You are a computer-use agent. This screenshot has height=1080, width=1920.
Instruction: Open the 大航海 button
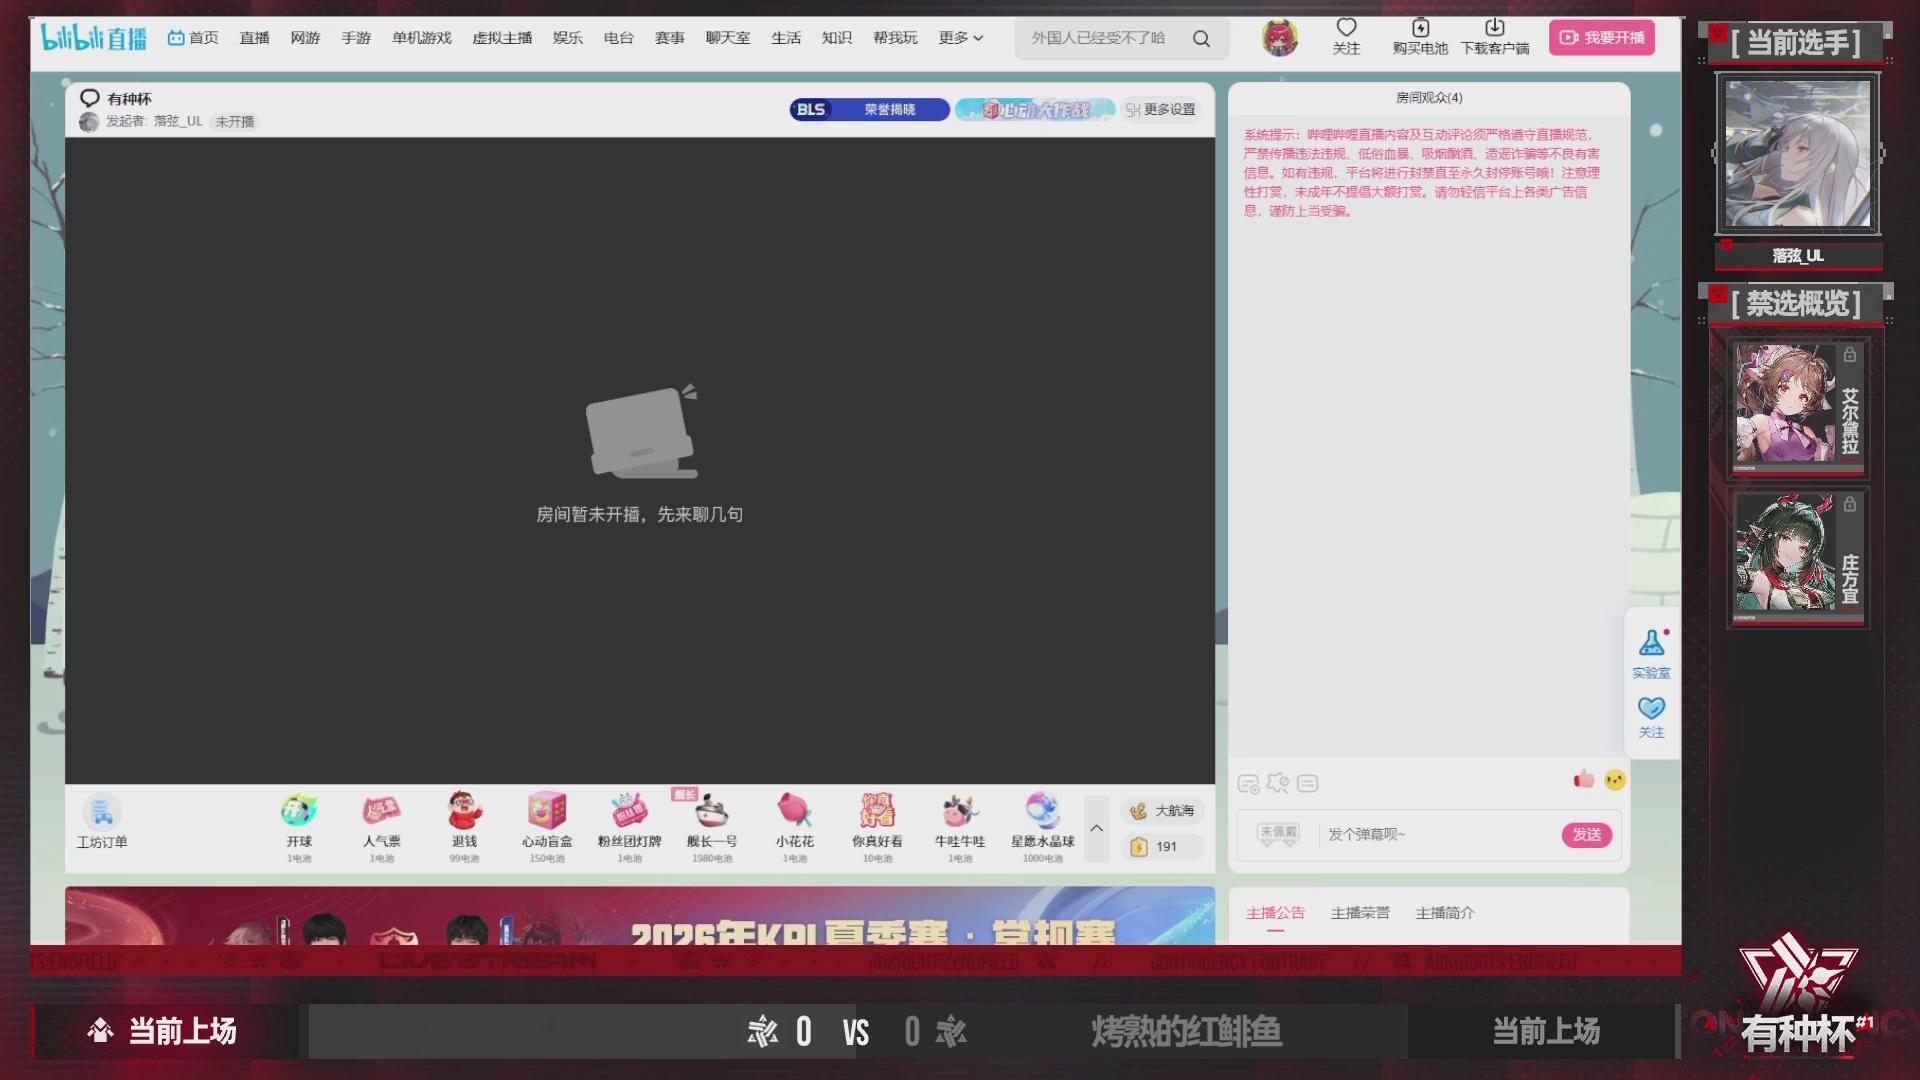pyautogui.click(x=1162, y=811)
